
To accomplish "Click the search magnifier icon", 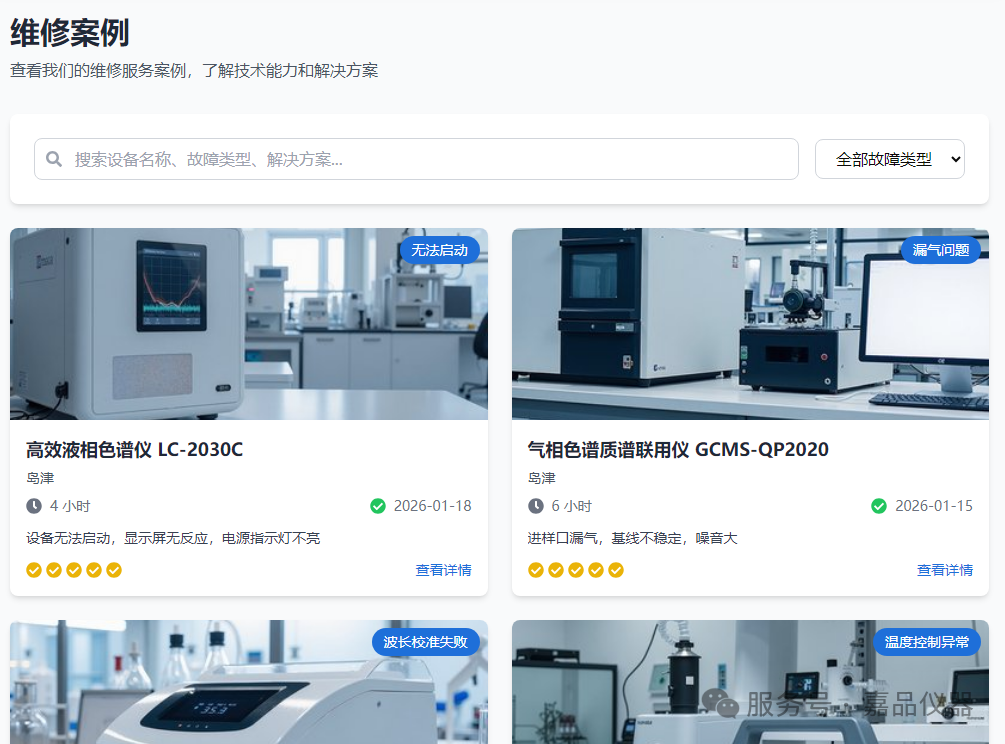I will point(54,159).
